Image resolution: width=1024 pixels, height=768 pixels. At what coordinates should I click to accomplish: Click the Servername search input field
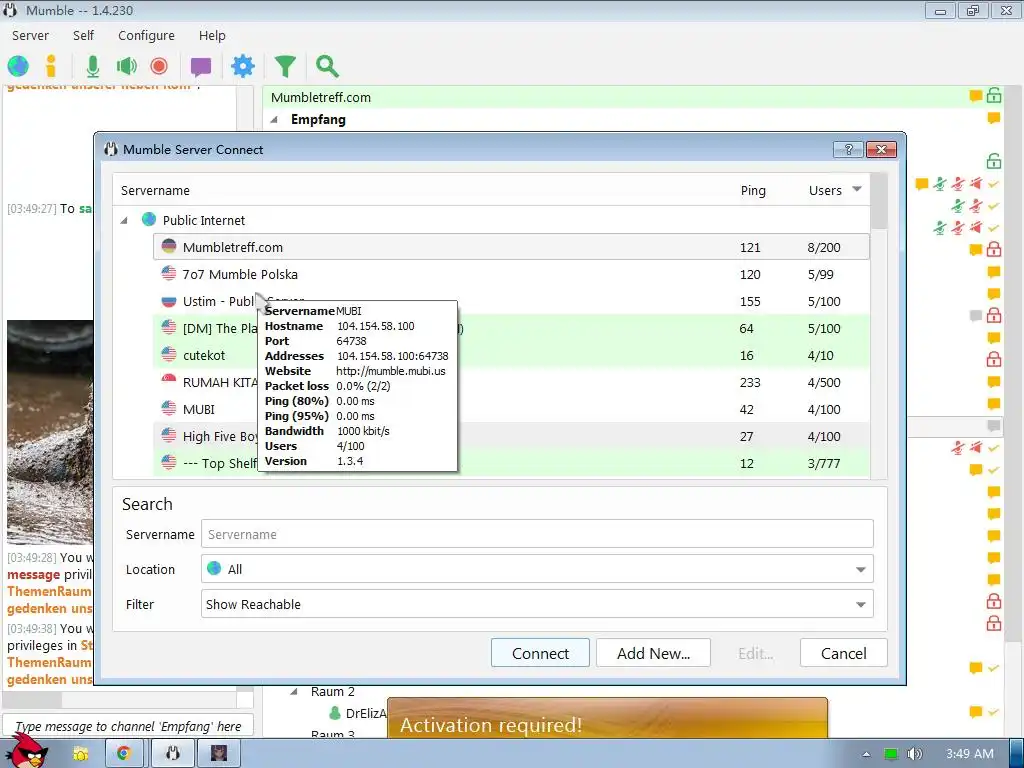537,534
